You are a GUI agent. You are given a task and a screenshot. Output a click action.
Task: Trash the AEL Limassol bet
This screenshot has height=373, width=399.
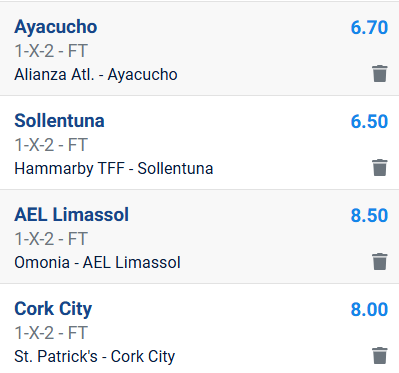coord(380,262)
